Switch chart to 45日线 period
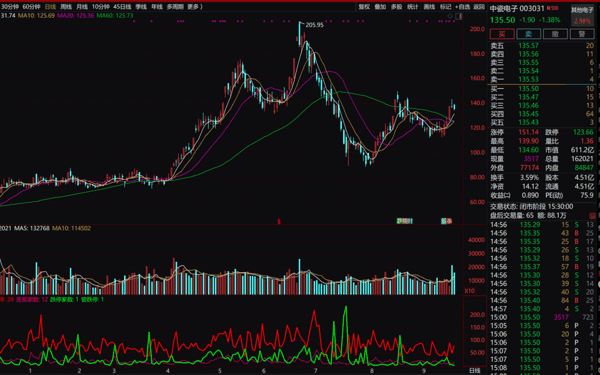Viewport: 600px width, 375px height. (x=122, y=7)
